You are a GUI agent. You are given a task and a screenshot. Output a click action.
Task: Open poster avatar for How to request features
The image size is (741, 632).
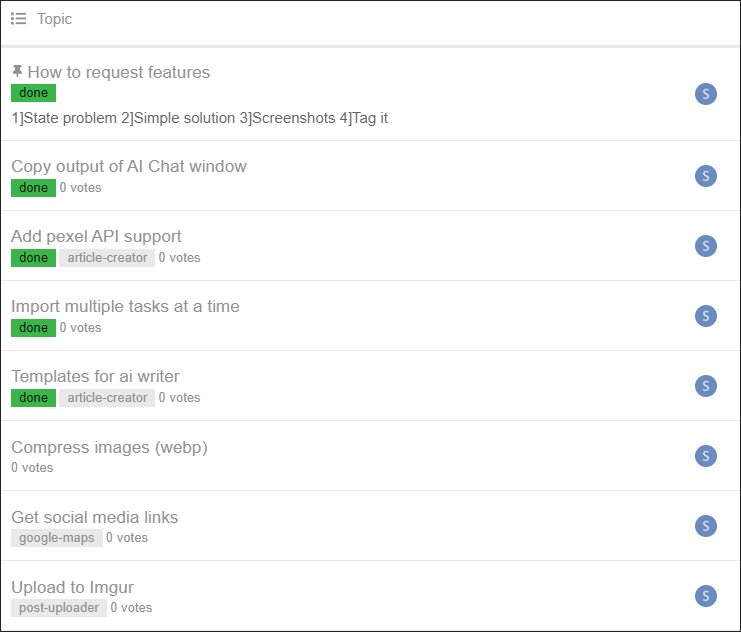(x=706, y=94)
